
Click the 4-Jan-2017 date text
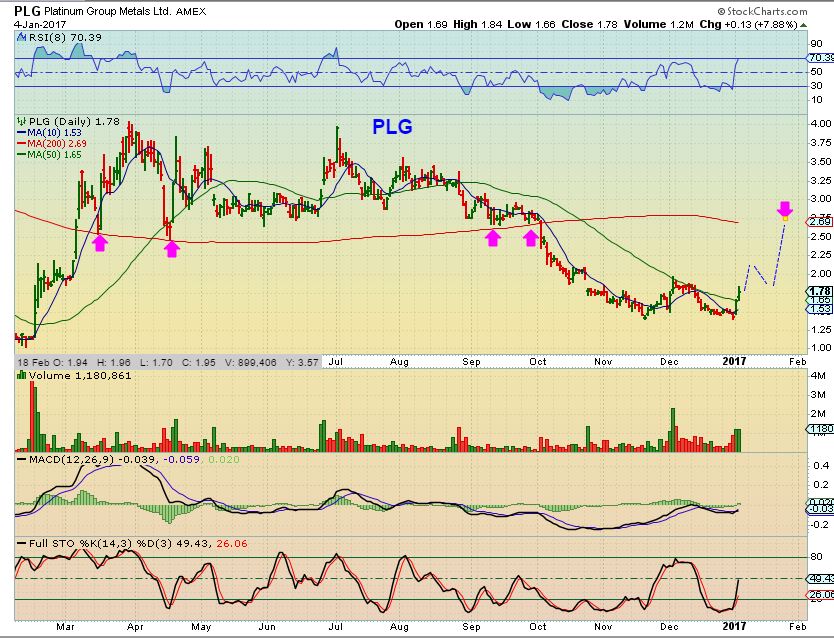pyautogui.click(x=40, y=24)
